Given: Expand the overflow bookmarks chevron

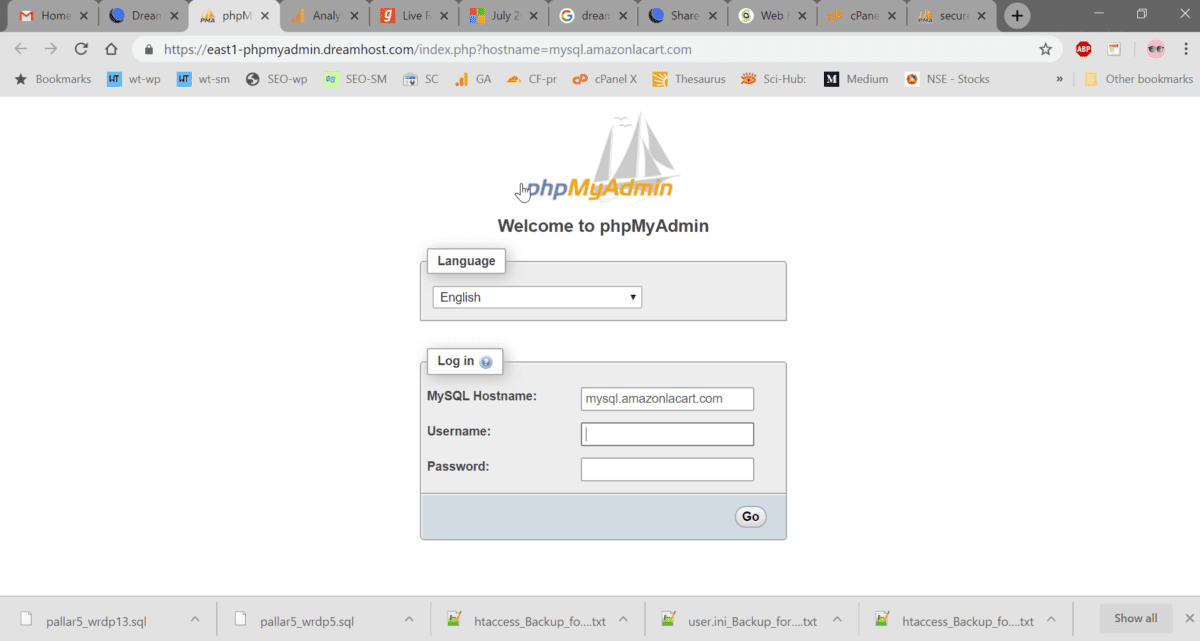Looking at the screenshot, I should pyautogui.click(x=1059, y=78).
